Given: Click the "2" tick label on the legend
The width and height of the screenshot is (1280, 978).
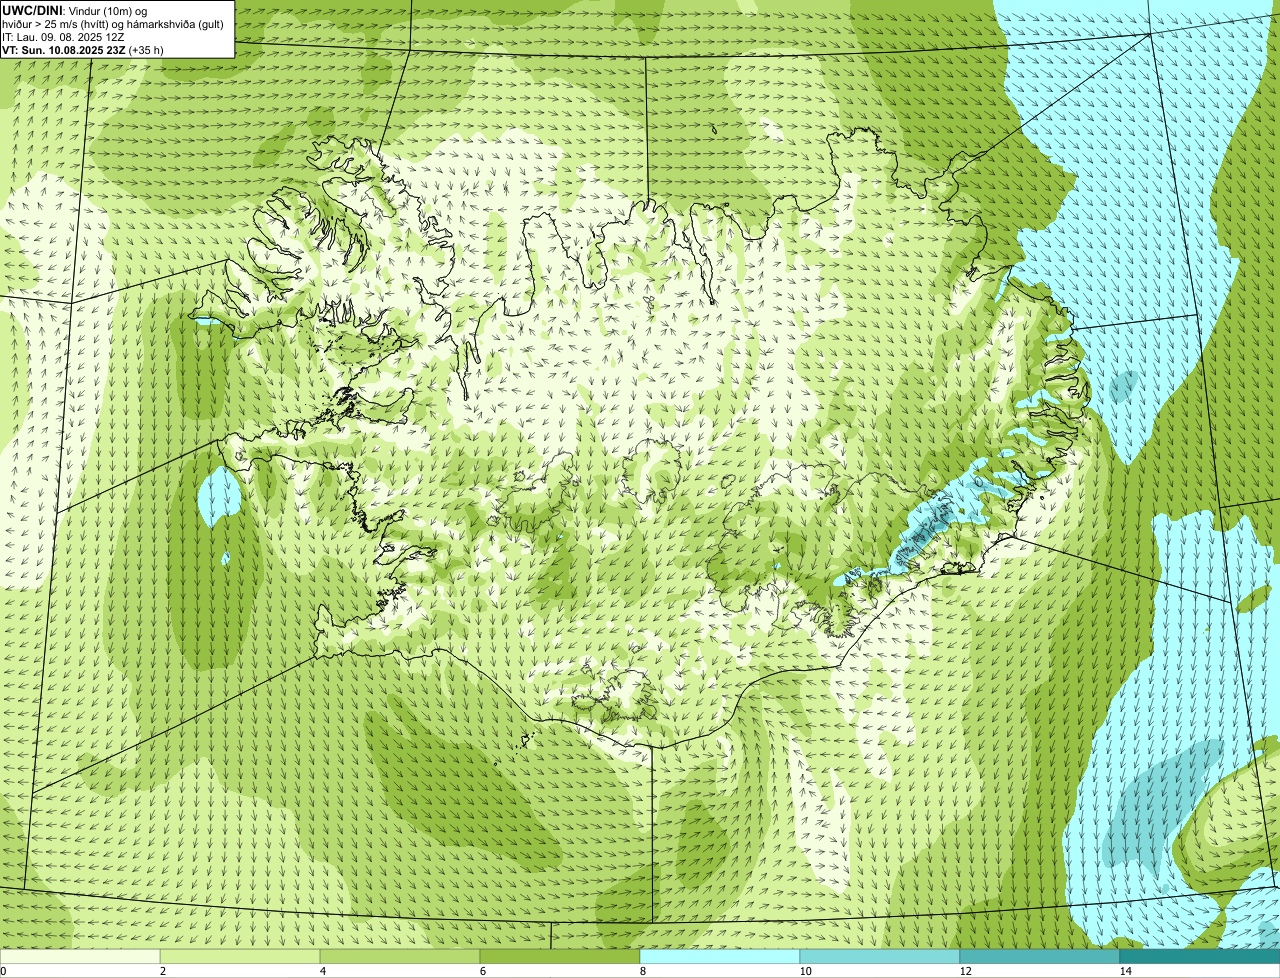Looking at the screenshot, I should tap(162, 971).
